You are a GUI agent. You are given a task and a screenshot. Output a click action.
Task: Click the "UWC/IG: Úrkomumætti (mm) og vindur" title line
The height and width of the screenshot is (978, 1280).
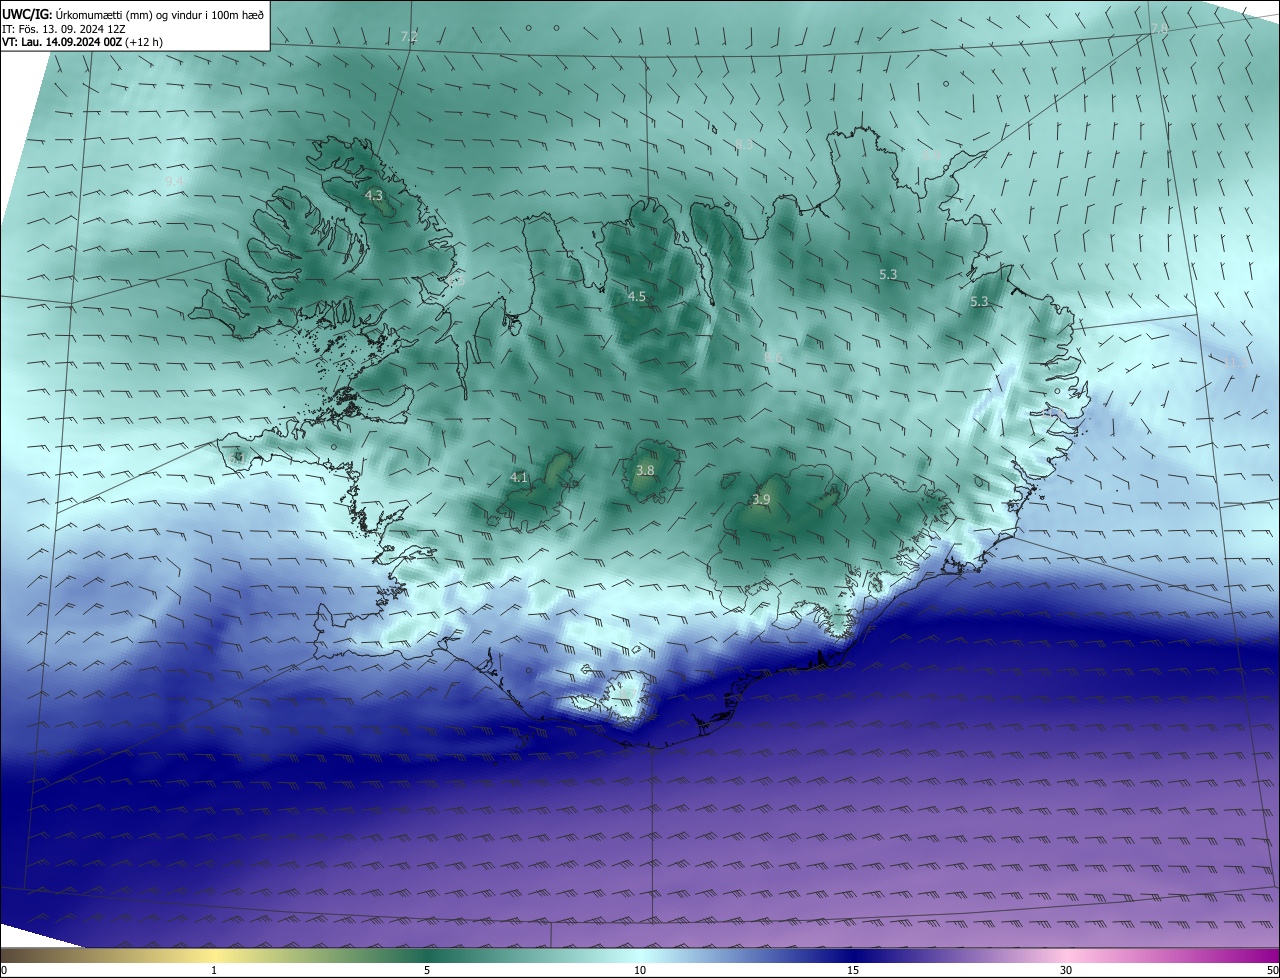133,13
